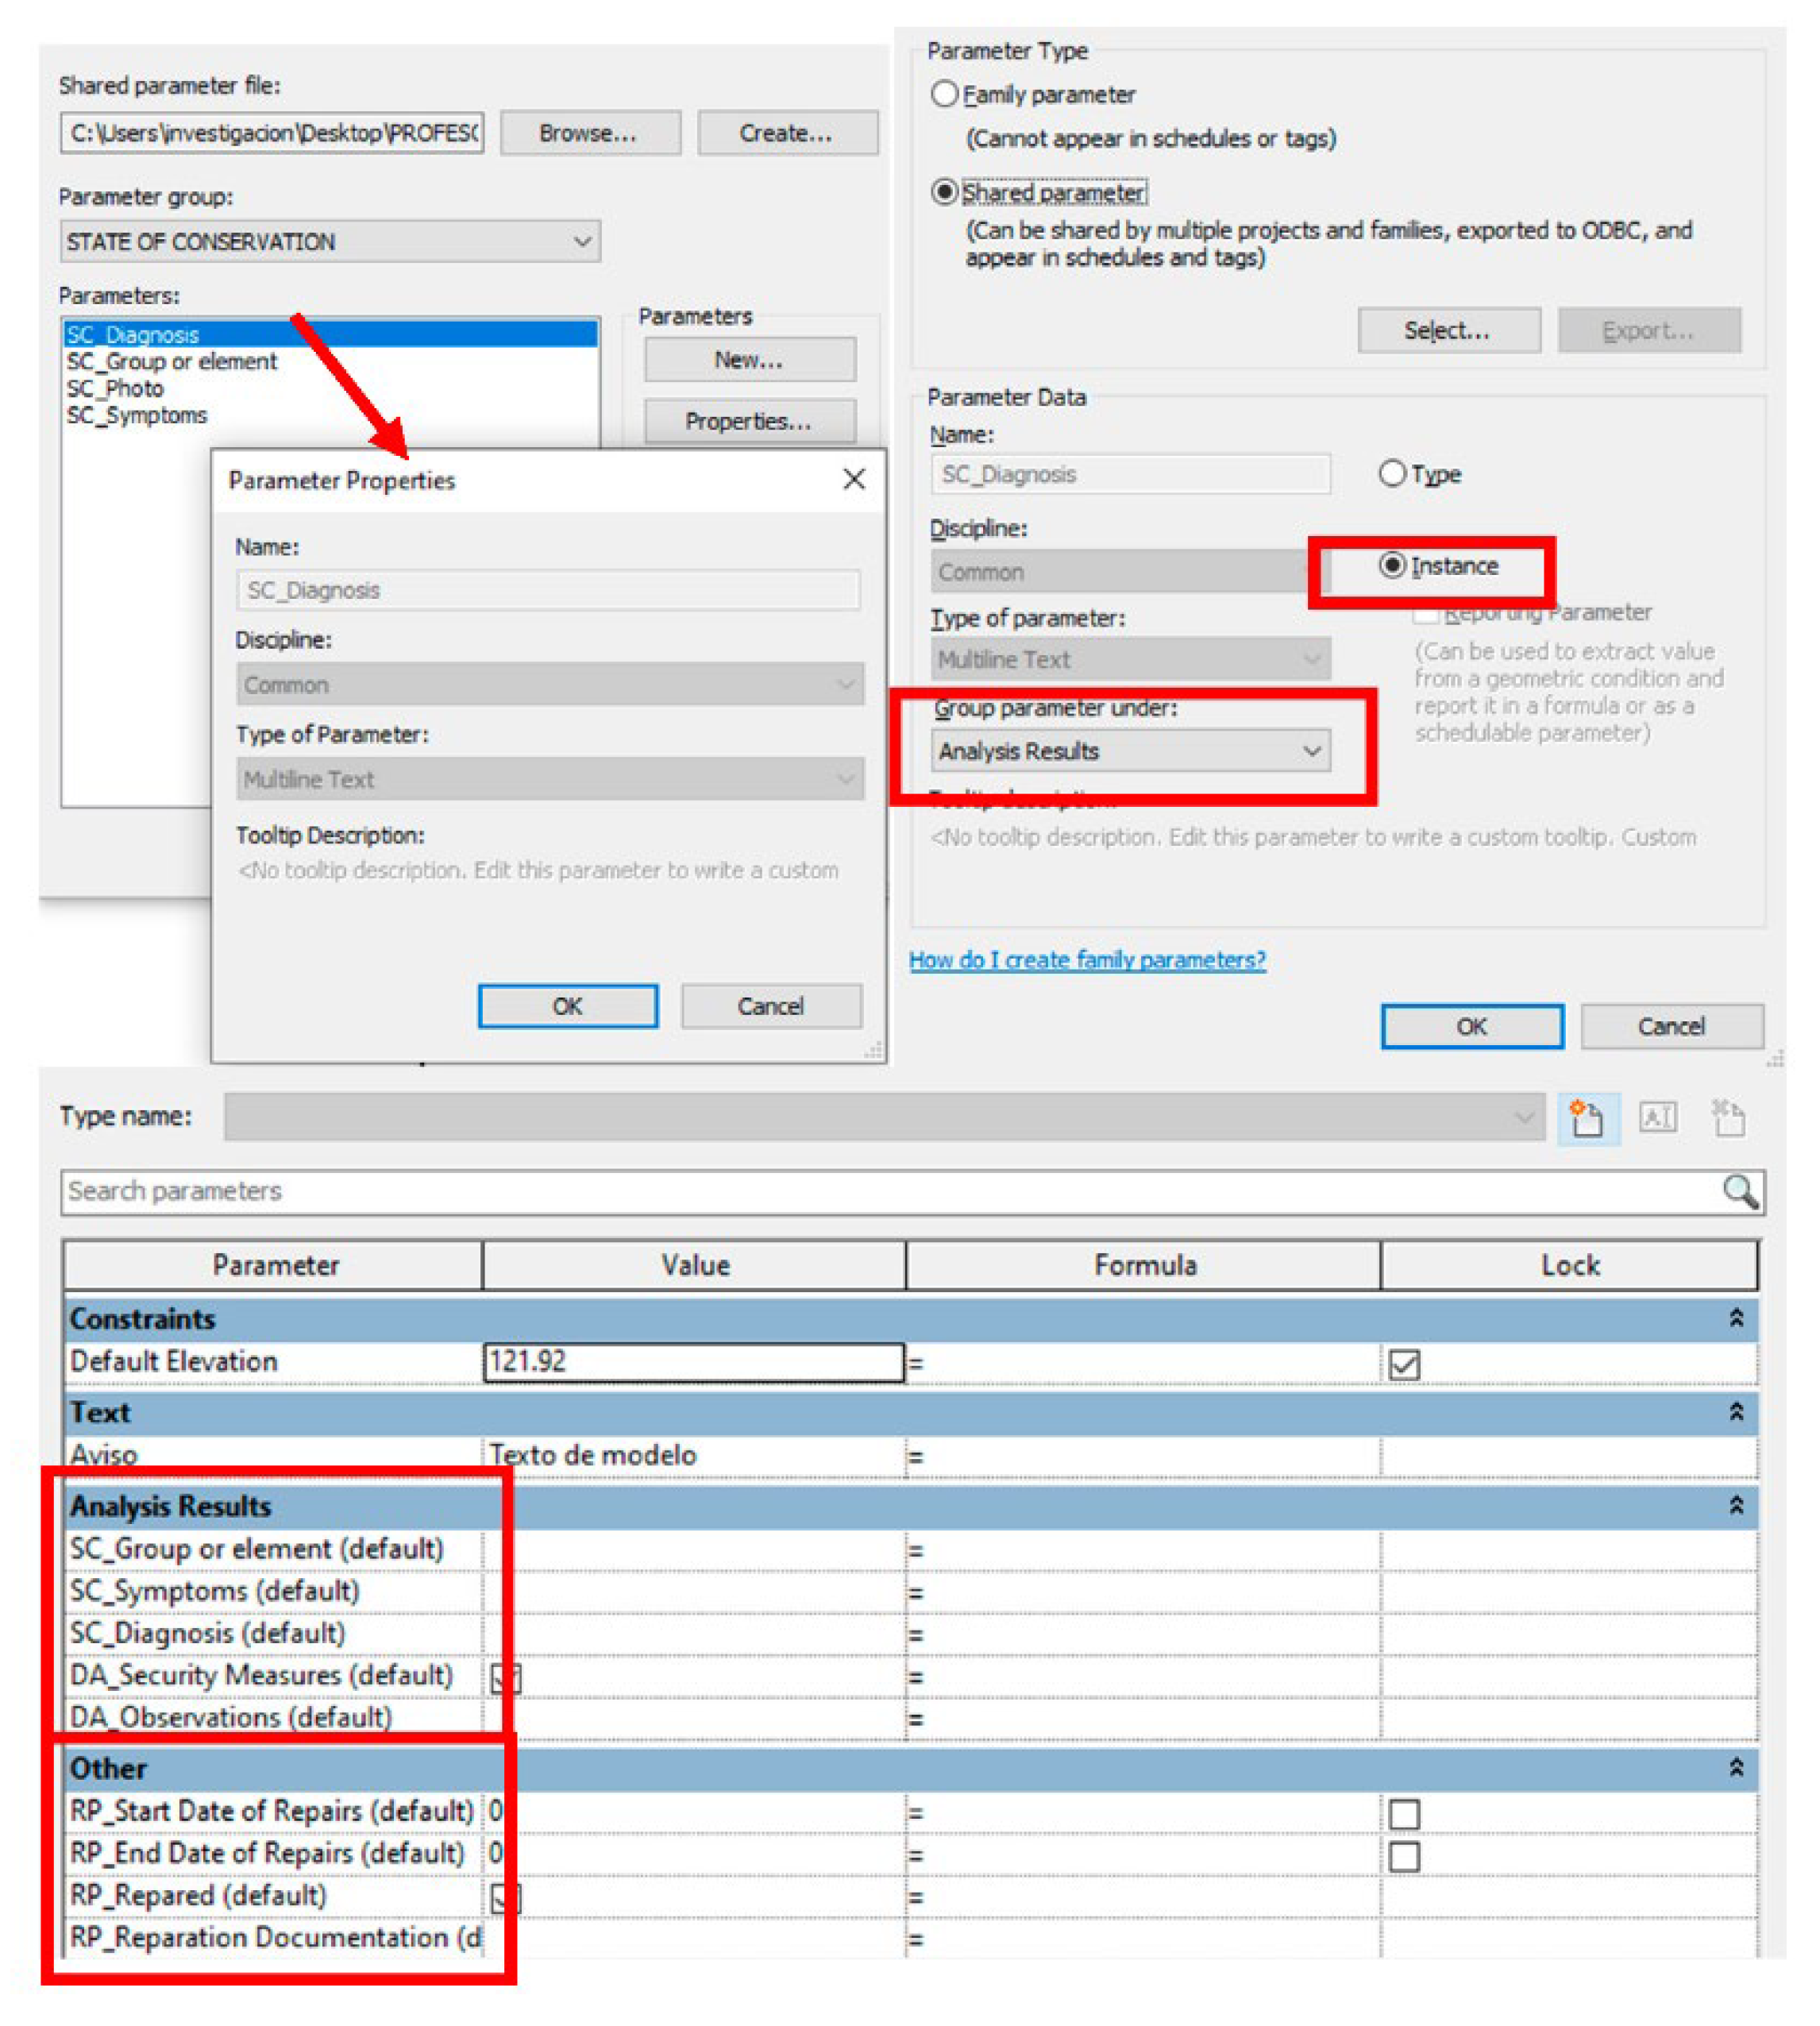
Task: Click the Browse button
Action: click(x=589, y=133)
